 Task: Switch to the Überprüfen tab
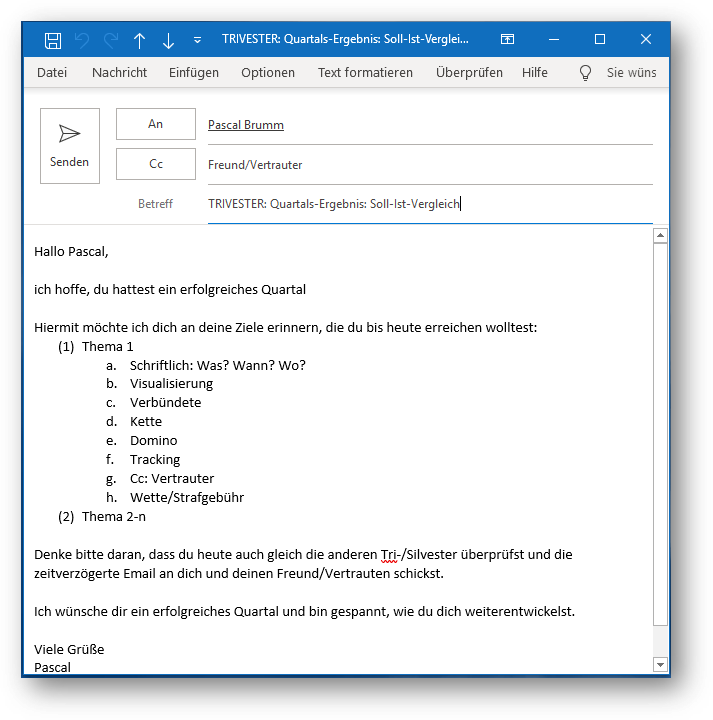[x=469, y=73]
